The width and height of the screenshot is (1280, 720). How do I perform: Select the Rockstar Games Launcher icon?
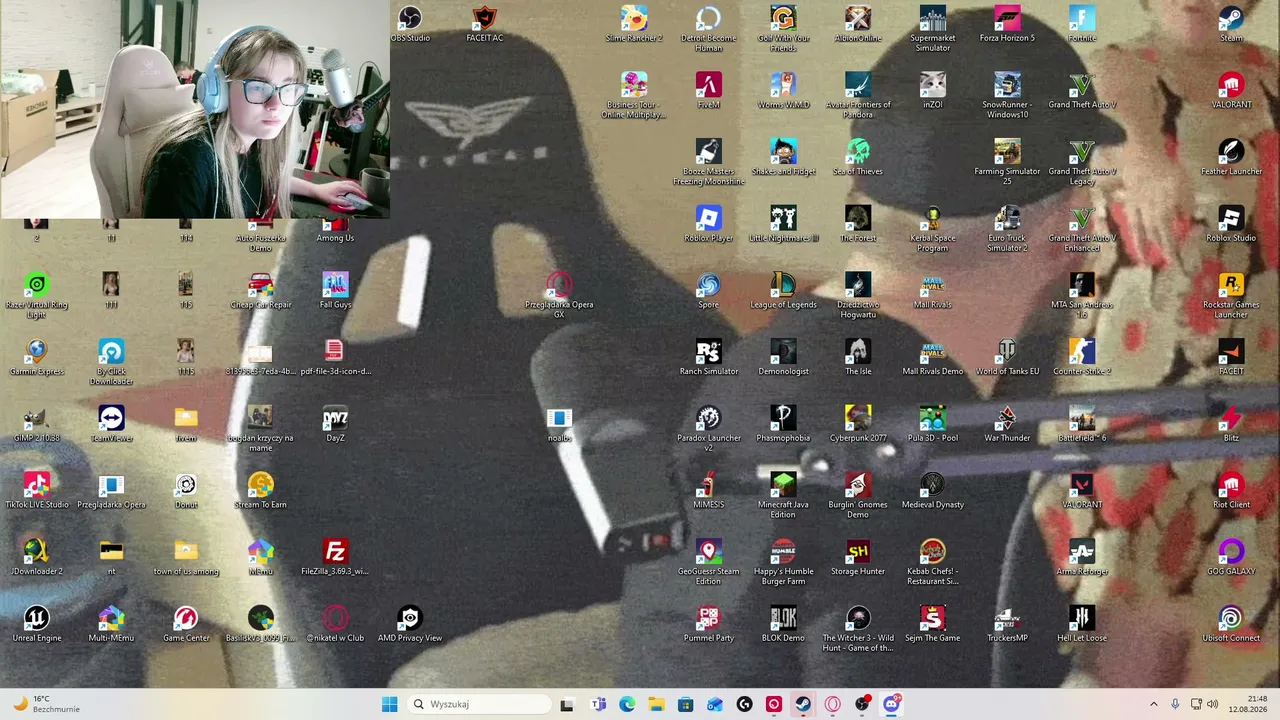(1231, 296)
